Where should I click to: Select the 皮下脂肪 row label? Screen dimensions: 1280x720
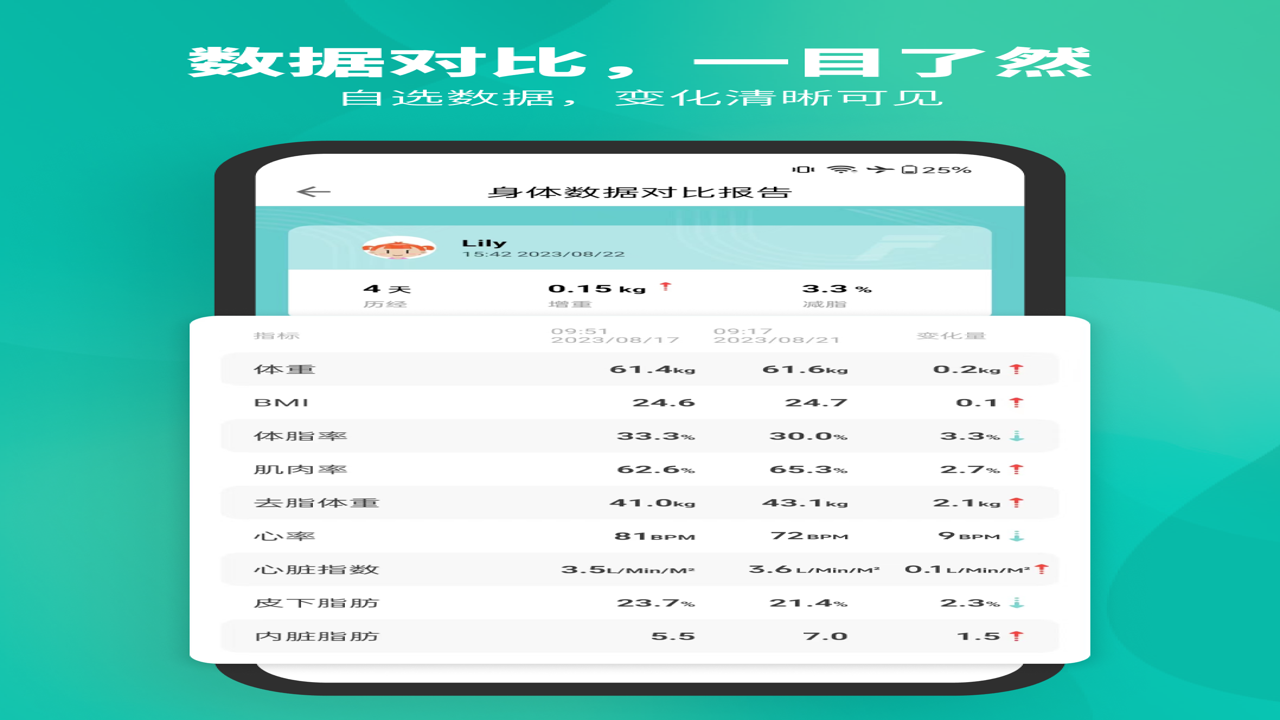316,603
